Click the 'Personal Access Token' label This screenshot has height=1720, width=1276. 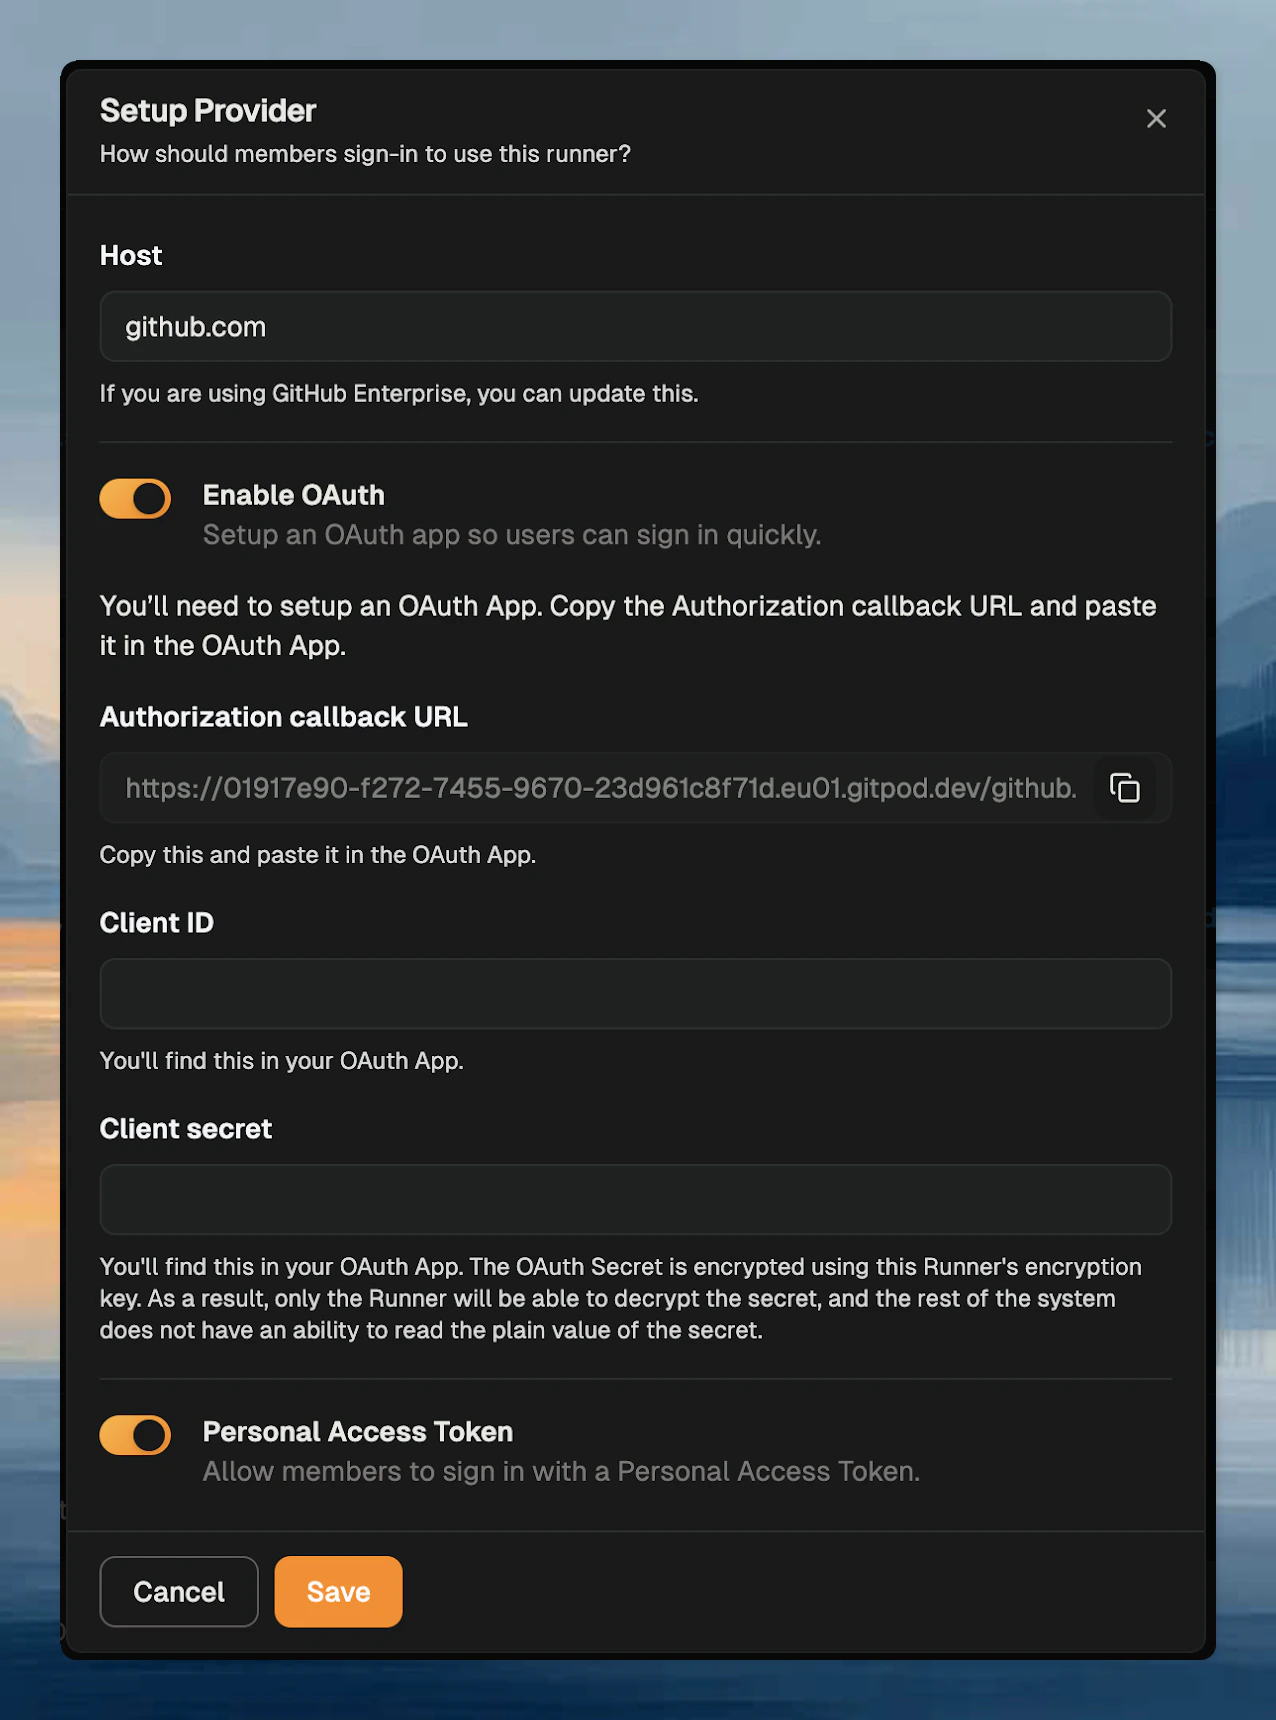coord(358,1432)
